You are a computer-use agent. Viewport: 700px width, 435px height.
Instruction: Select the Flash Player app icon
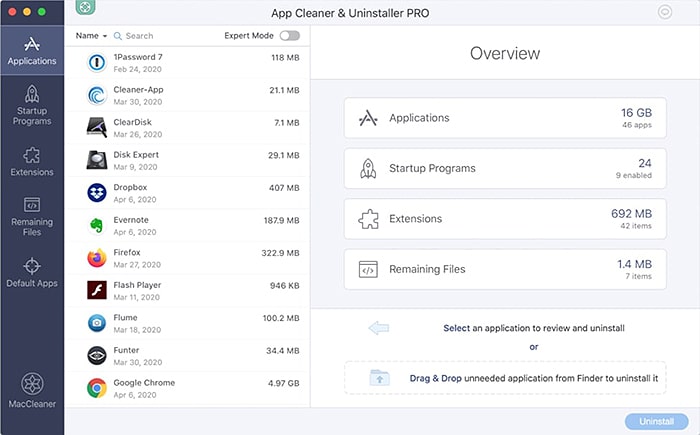97,291
